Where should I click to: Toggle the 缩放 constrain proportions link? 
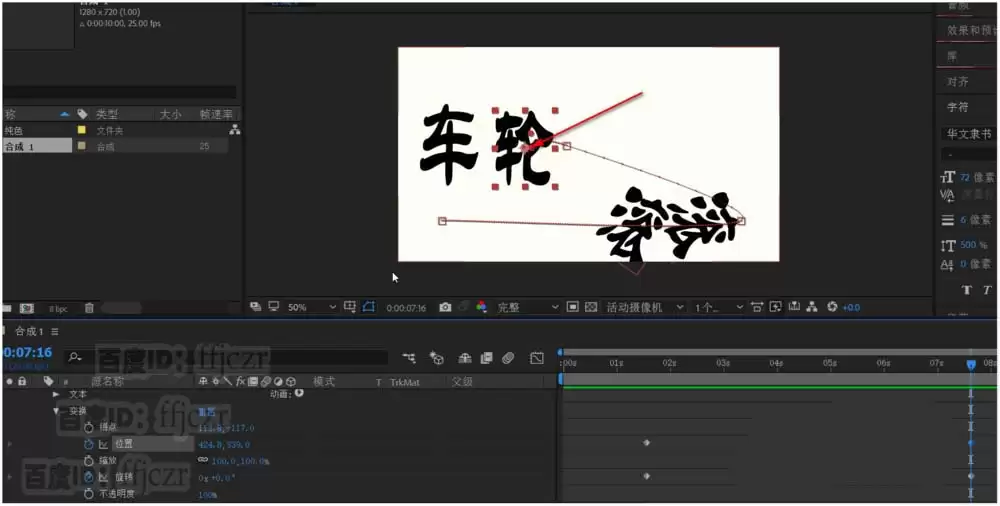[203, 460]
